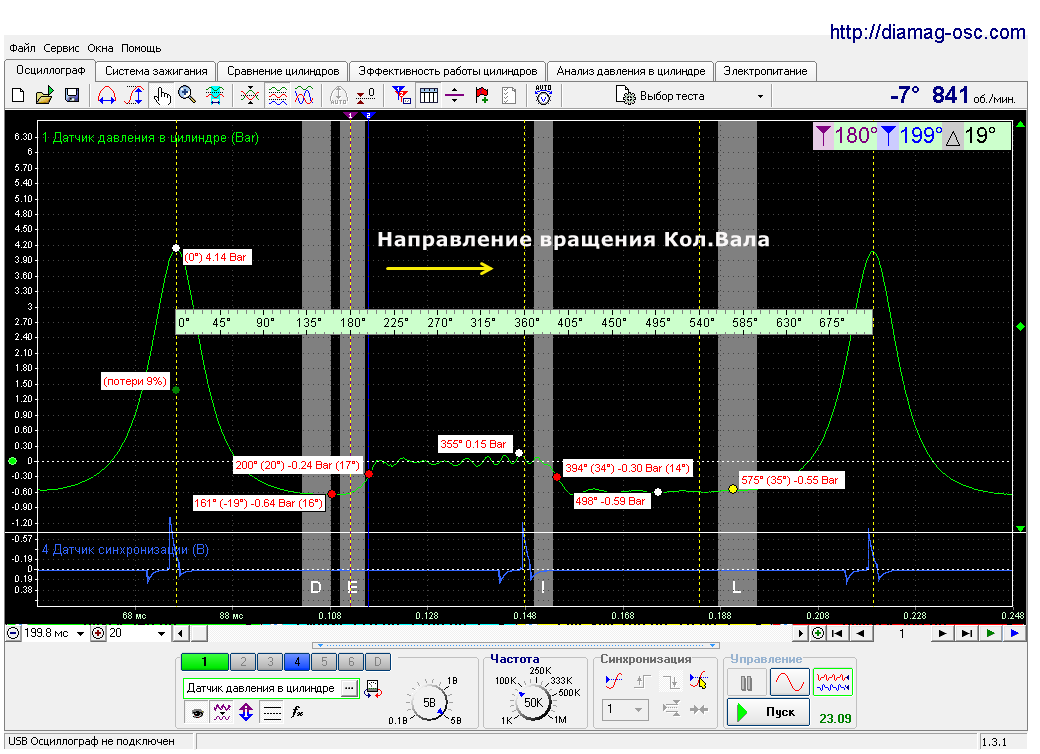Click the pause button in Управление
Image resolution: width=1040 pixels, height=754 pixels.
pyautogui.click(x=746, y=682)
